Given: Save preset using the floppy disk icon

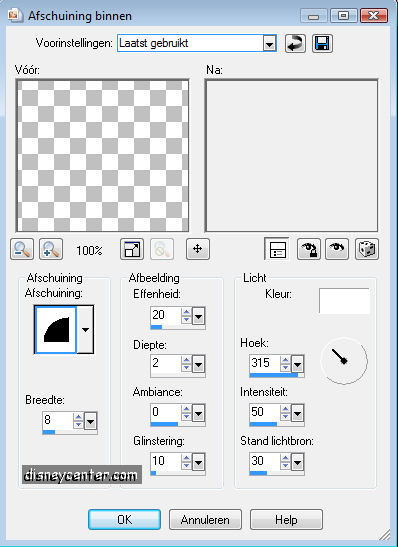Looking at the screenshot, I should pyautogui.click(x=322, y=44).
